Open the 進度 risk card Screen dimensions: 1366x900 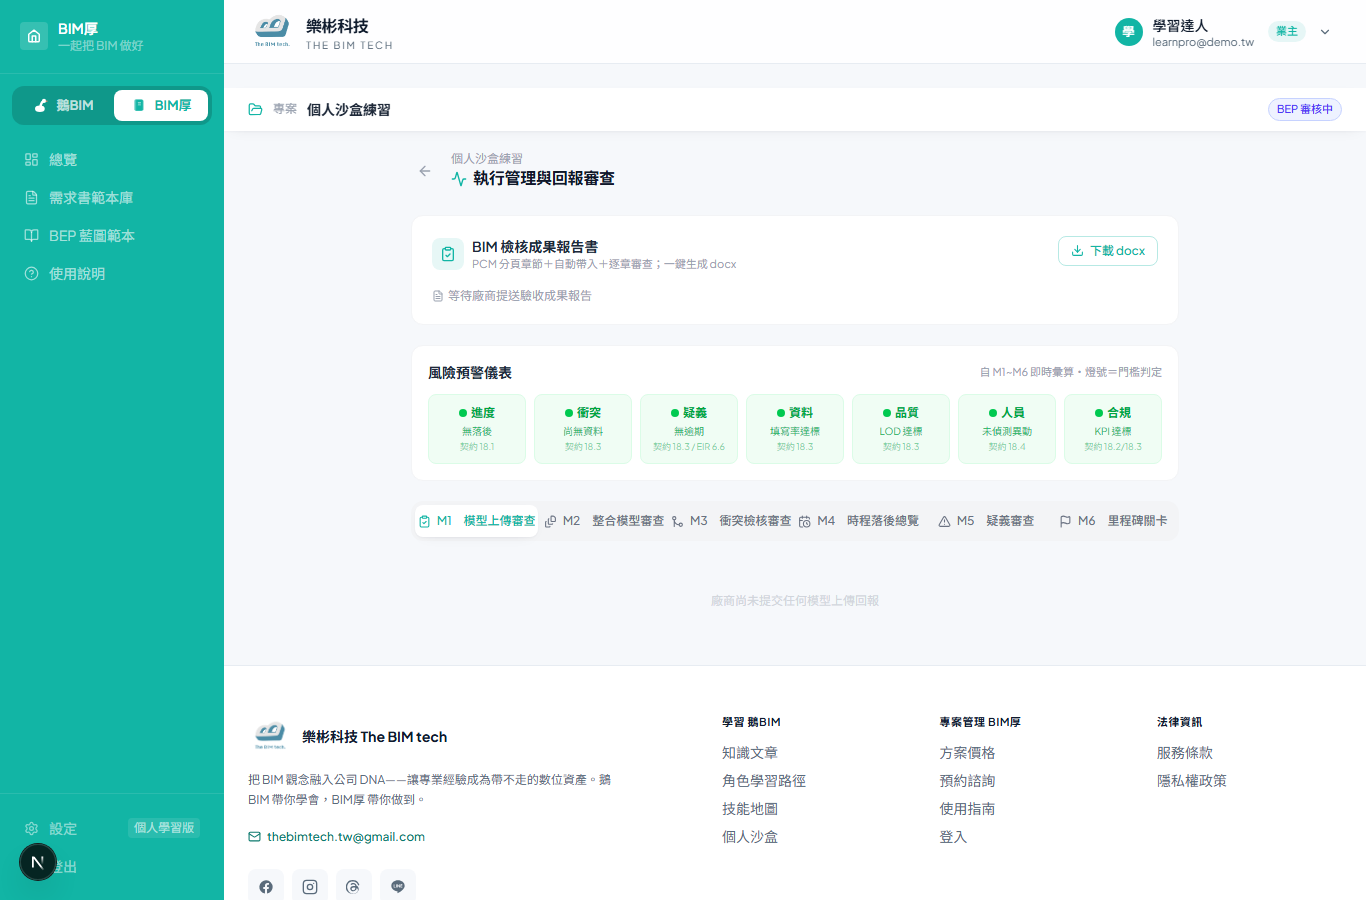coord(477,429)
